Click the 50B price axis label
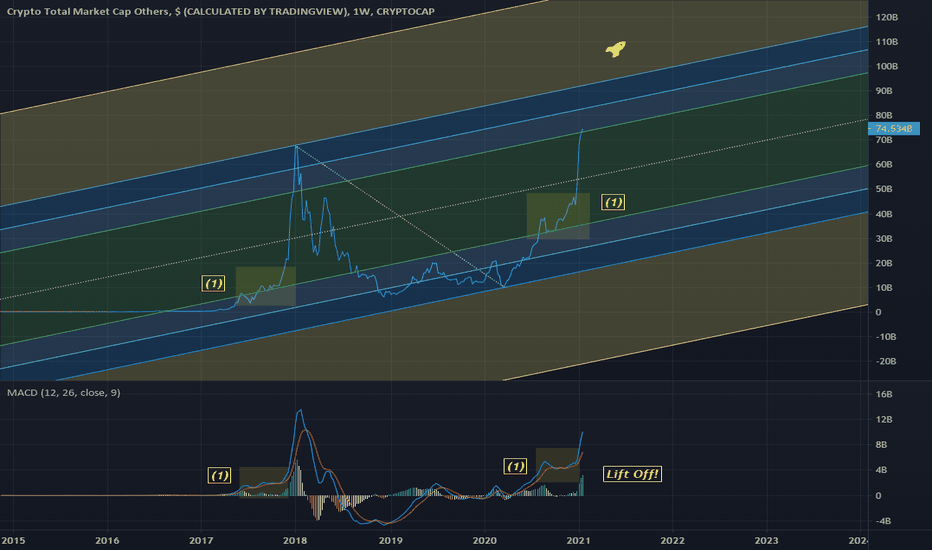The width and height of the screenshot is (932, 550). coord(884,189)
